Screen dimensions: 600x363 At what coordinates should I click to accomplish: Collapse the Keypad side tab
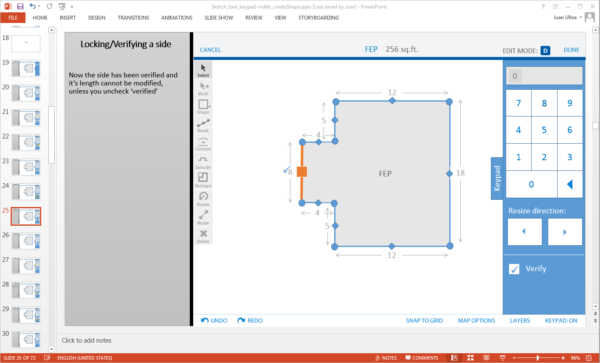pyautogui.click(x=497, y=178)
